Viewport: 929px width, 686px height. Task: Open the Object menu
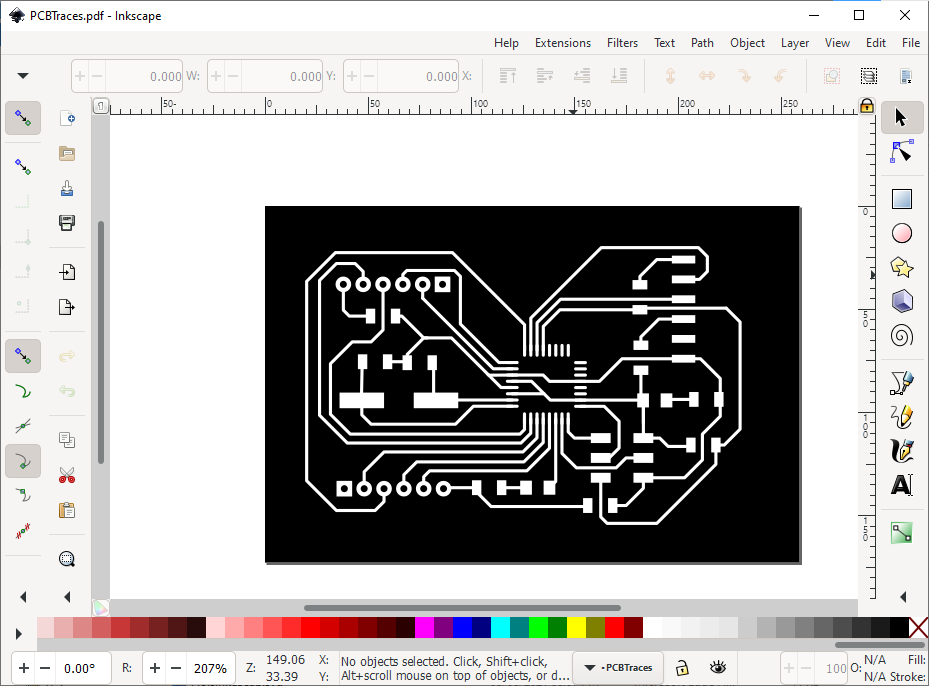(747, 43)
